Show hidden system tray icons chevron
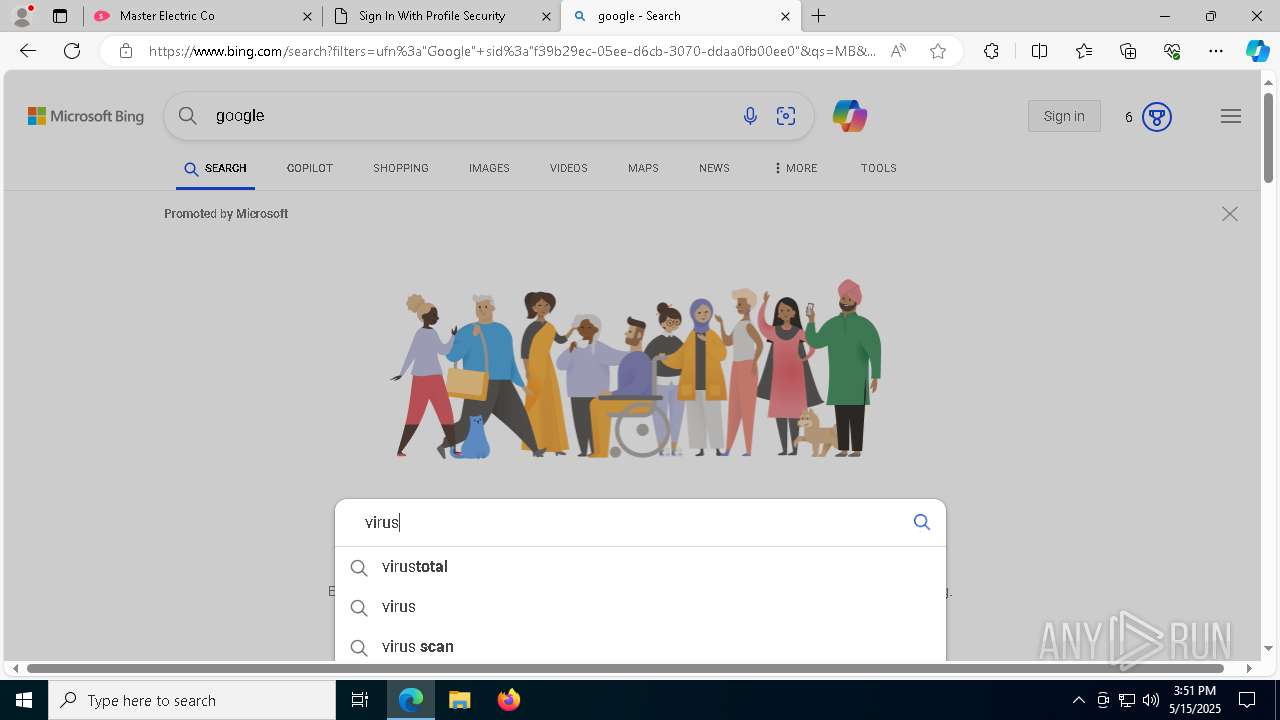 point(1078,700)
